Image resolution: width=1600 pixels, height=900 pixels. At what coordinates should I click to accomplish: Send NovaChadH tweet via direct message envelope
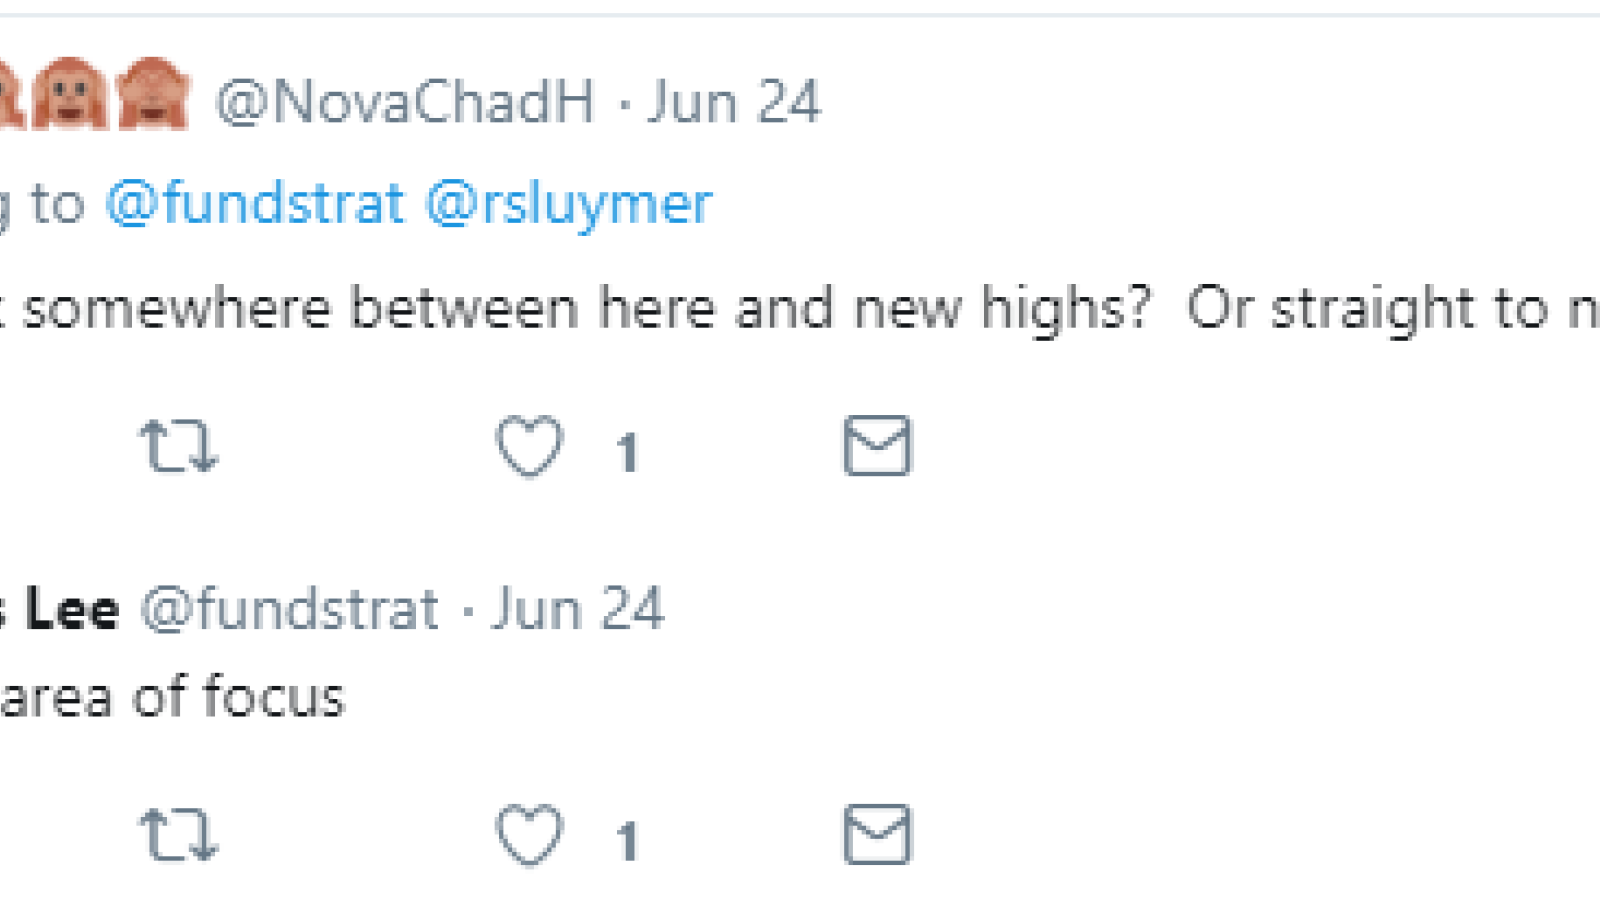878,445
